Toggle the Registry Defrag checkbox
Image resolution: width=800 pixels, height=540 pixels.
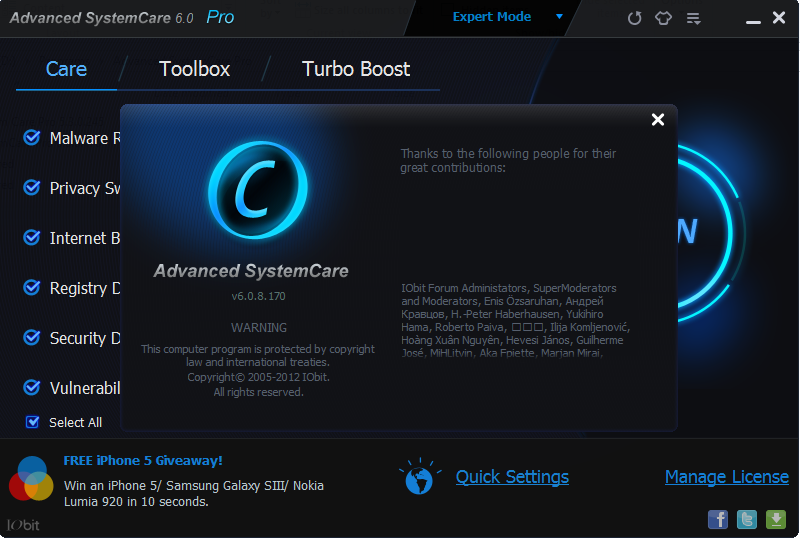click(x=32, y=287)
